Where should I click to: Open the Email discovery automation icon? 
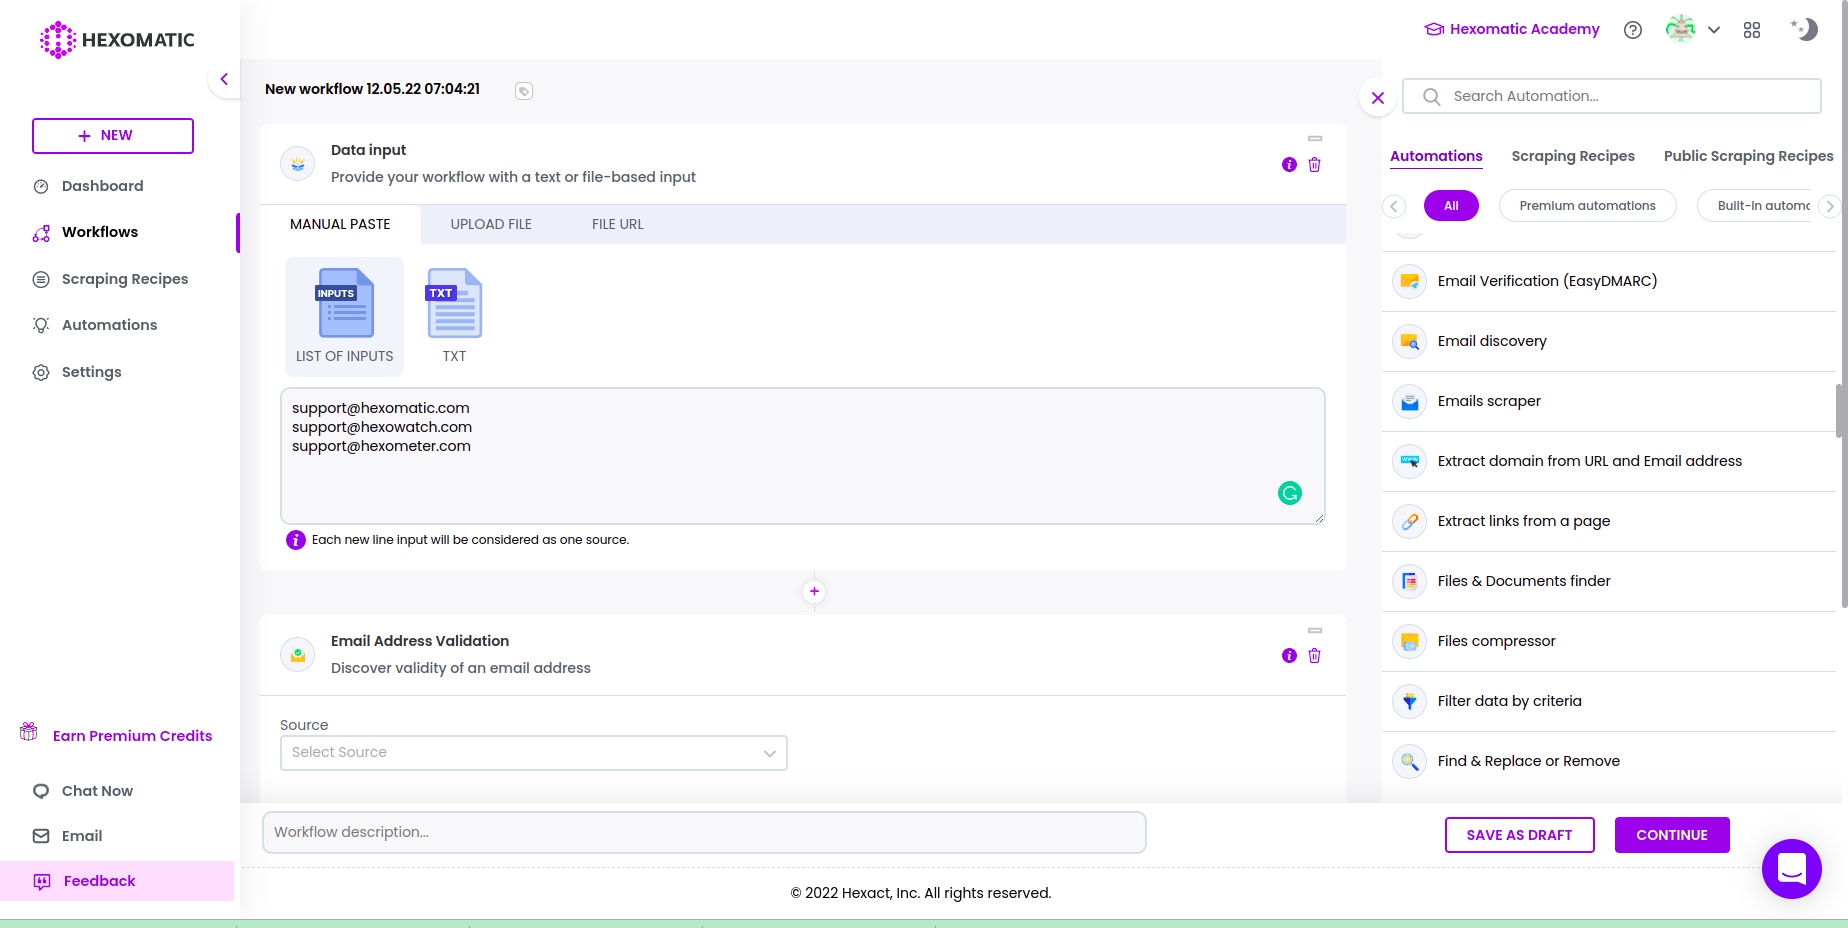[x=1409, y=341]
